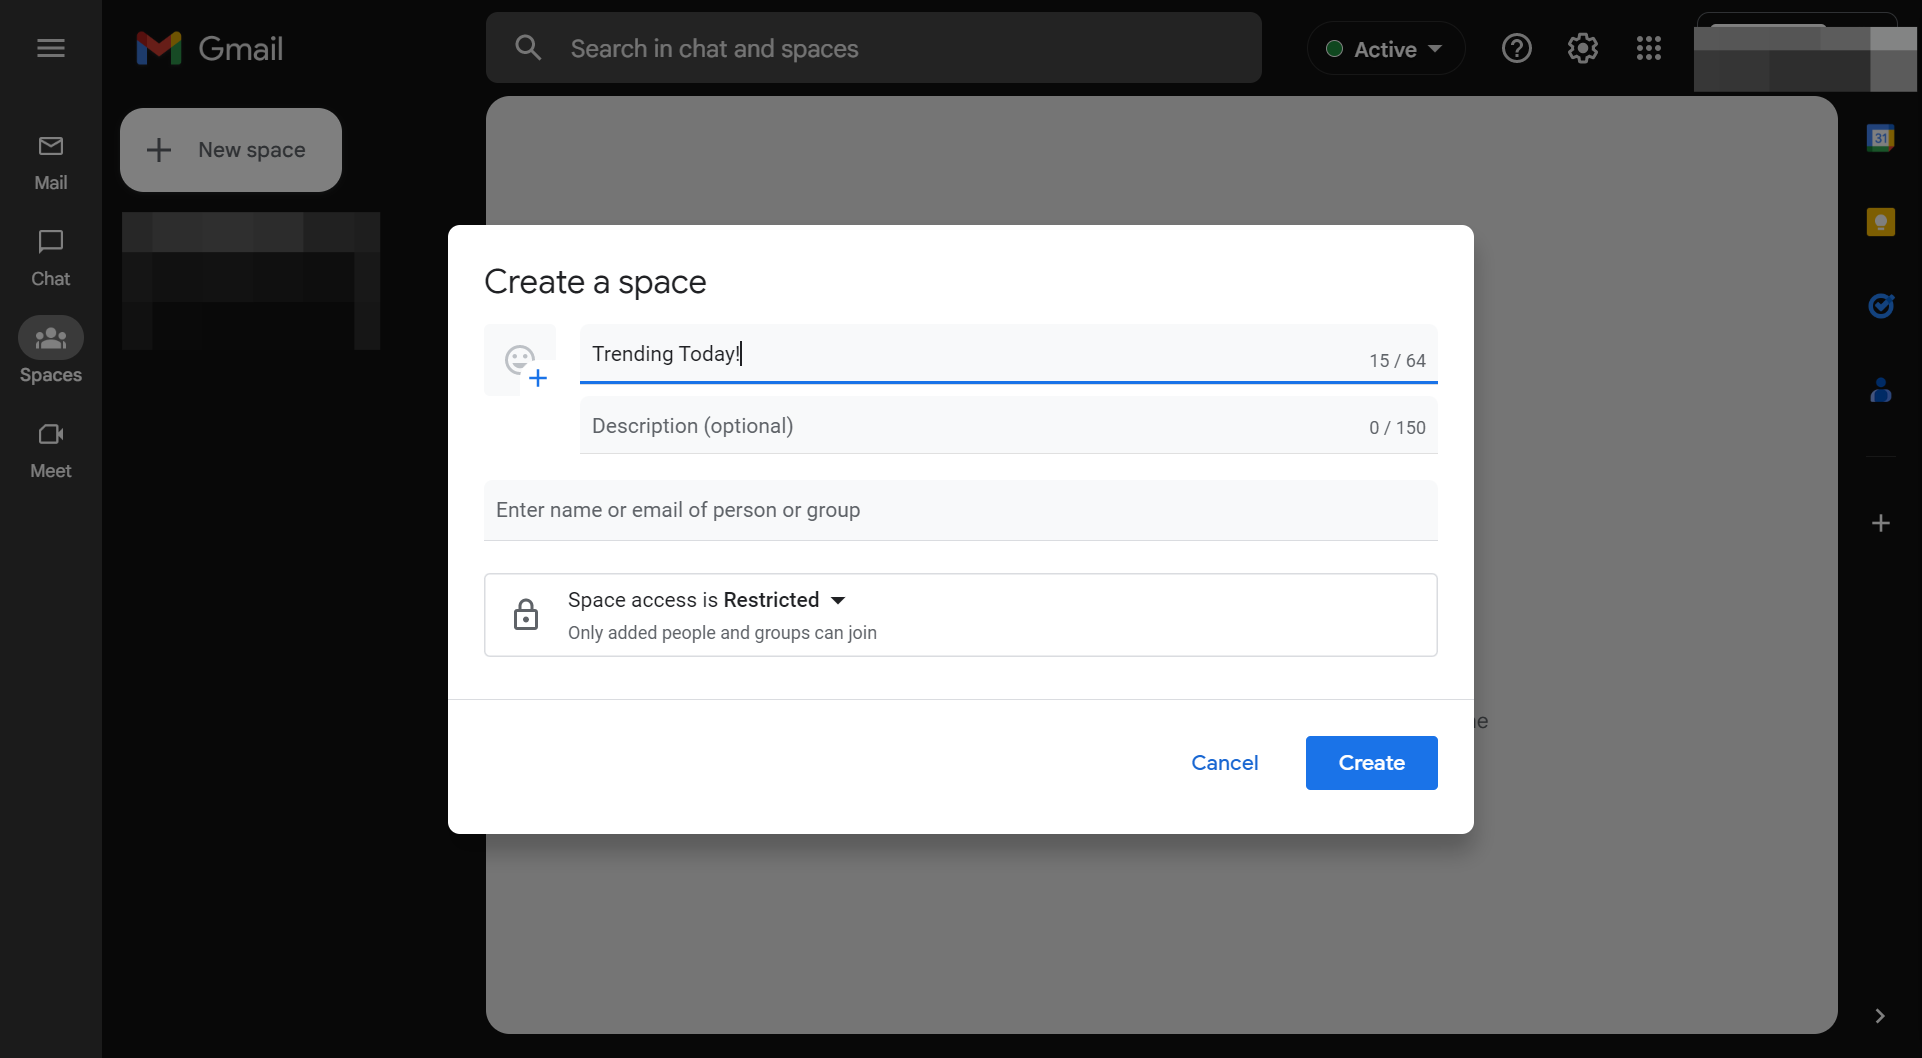Click the Gmail logo
Viewport: 1922px width, 1058px height.
[x=210, y=48]
